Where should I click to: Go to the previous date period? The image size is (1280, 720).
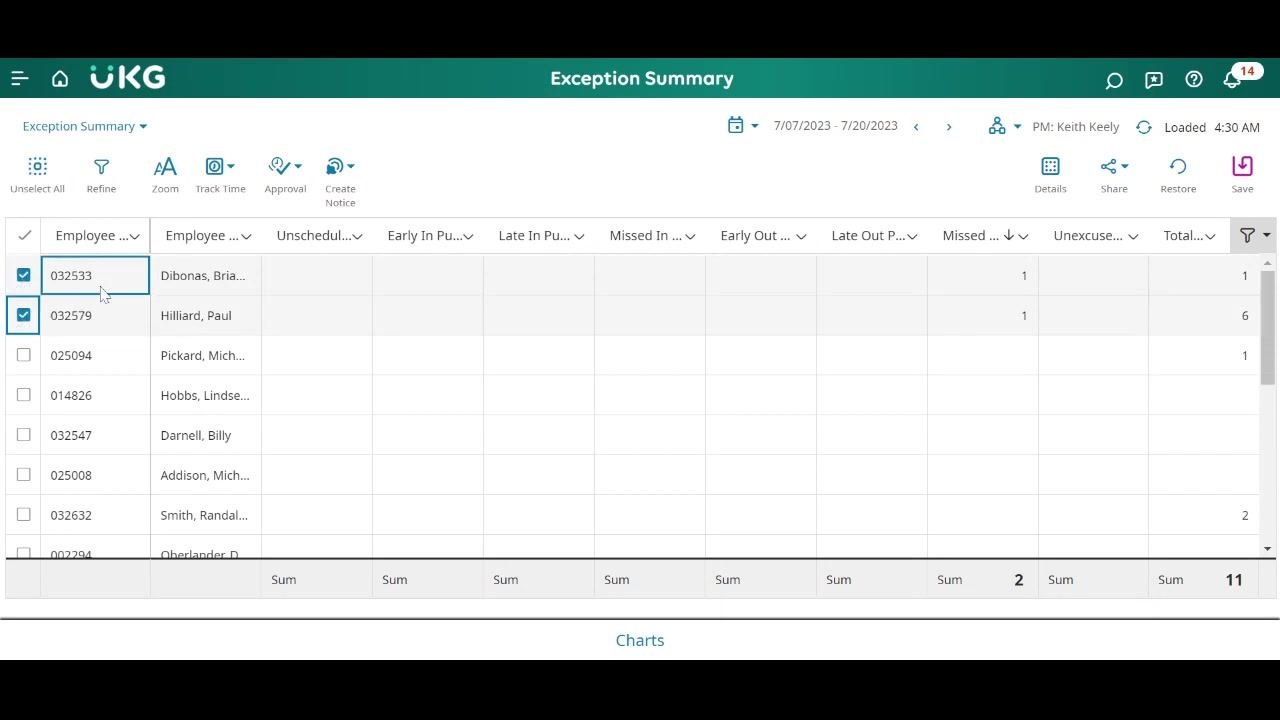pyautogui.click(x=916, y=127)
